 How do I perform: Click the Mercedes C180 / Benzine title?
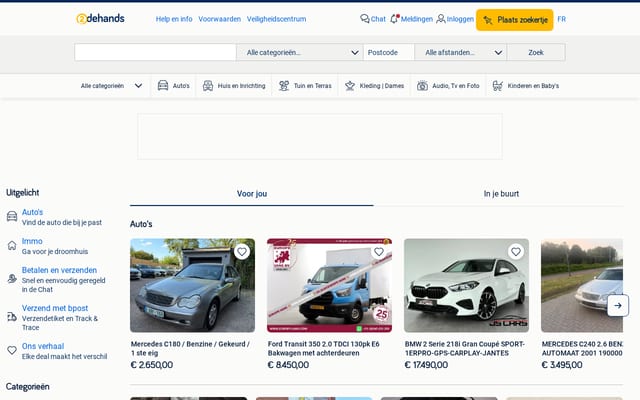(x=190, y=349)
